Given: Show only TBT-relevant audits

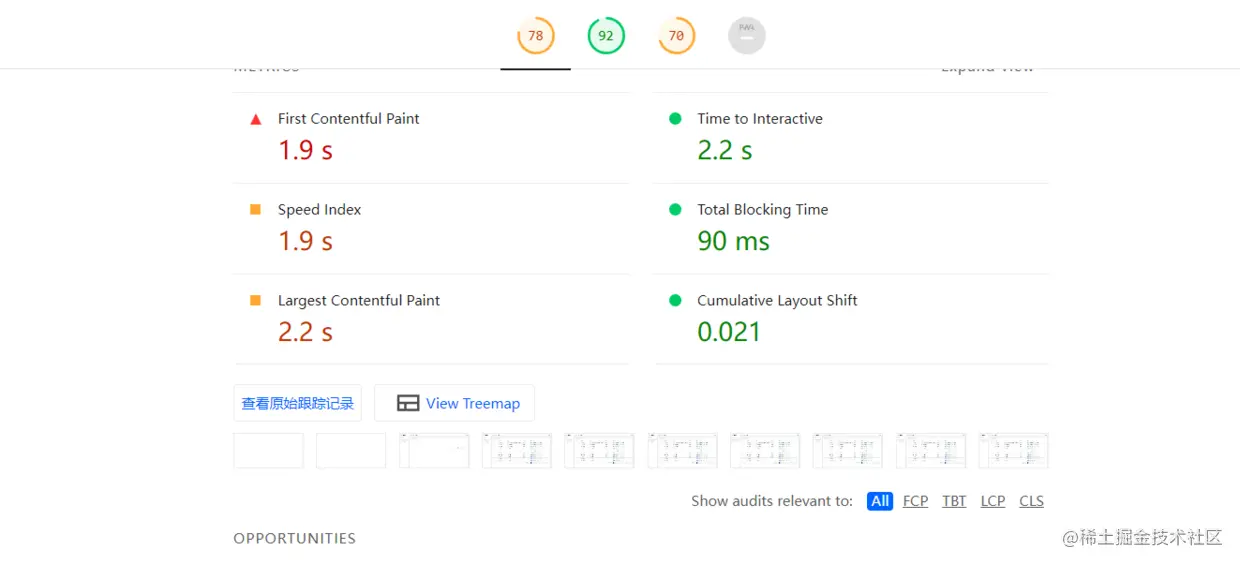Looking at the screenshot, I should pyautogui.click(x=954, y=501).
